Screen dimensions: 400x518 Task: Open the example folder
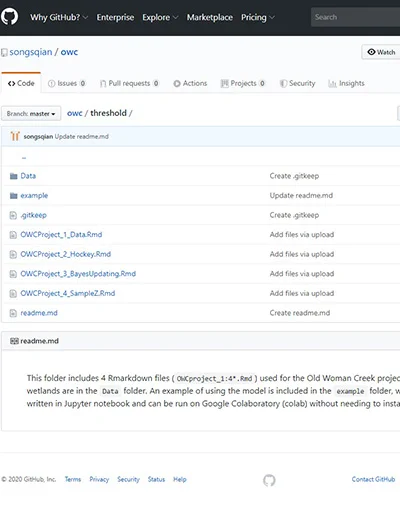pyautogui.click(x=34, y=196)
